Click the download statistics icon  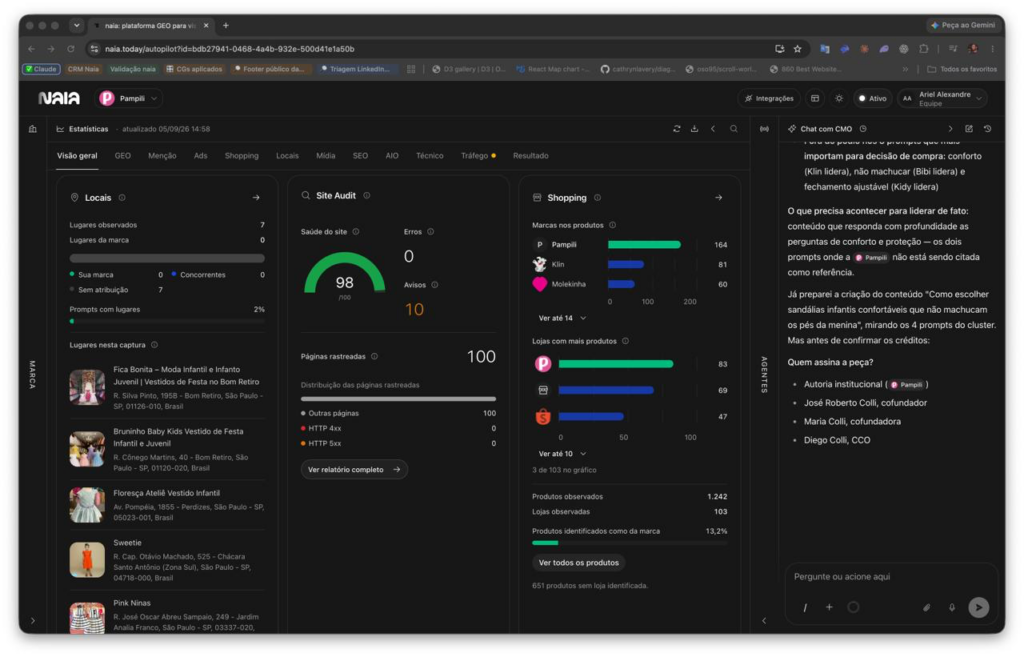pos(694,129)
